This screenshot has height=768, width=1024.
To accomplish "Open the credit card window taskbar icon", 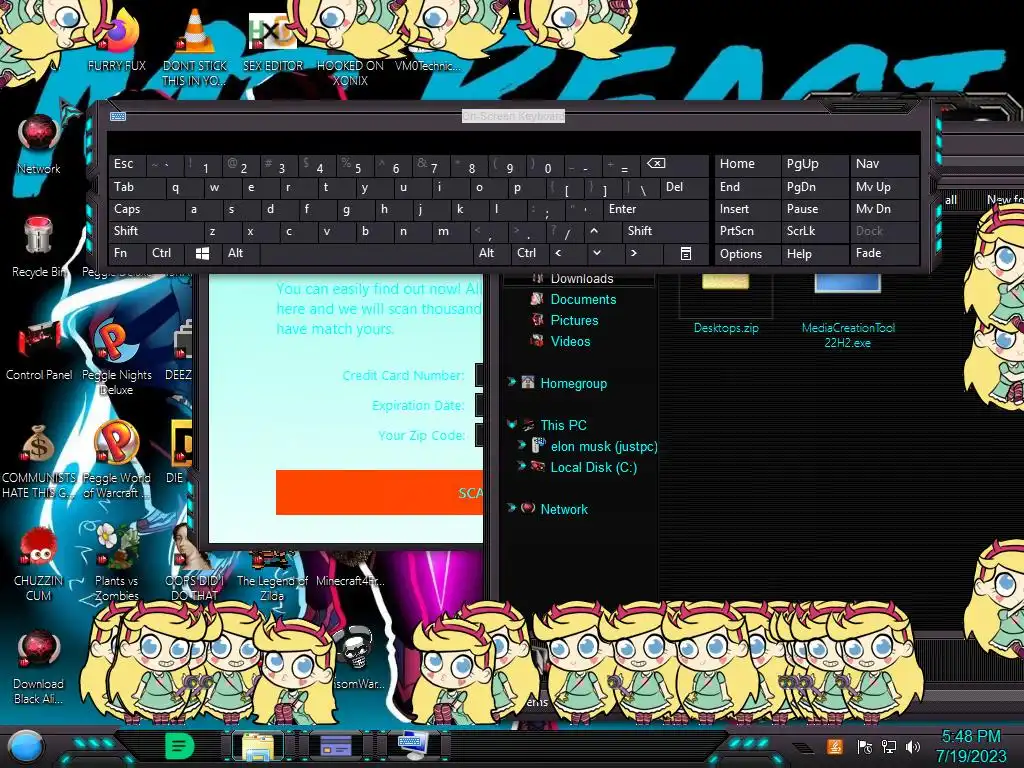I will tap(335, 746).
